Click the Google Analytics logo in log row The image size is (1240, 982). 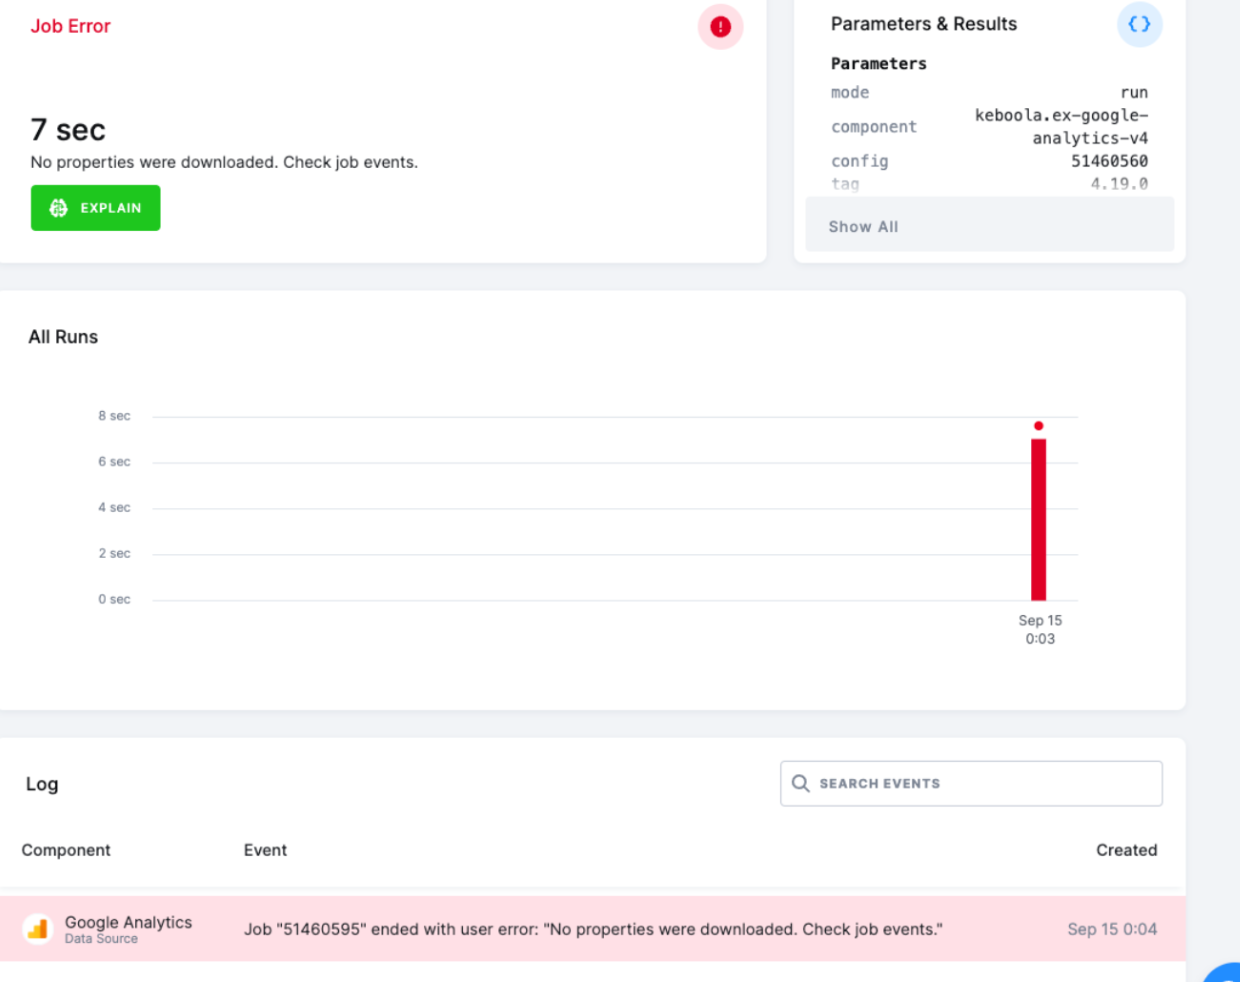coord(38,929)
